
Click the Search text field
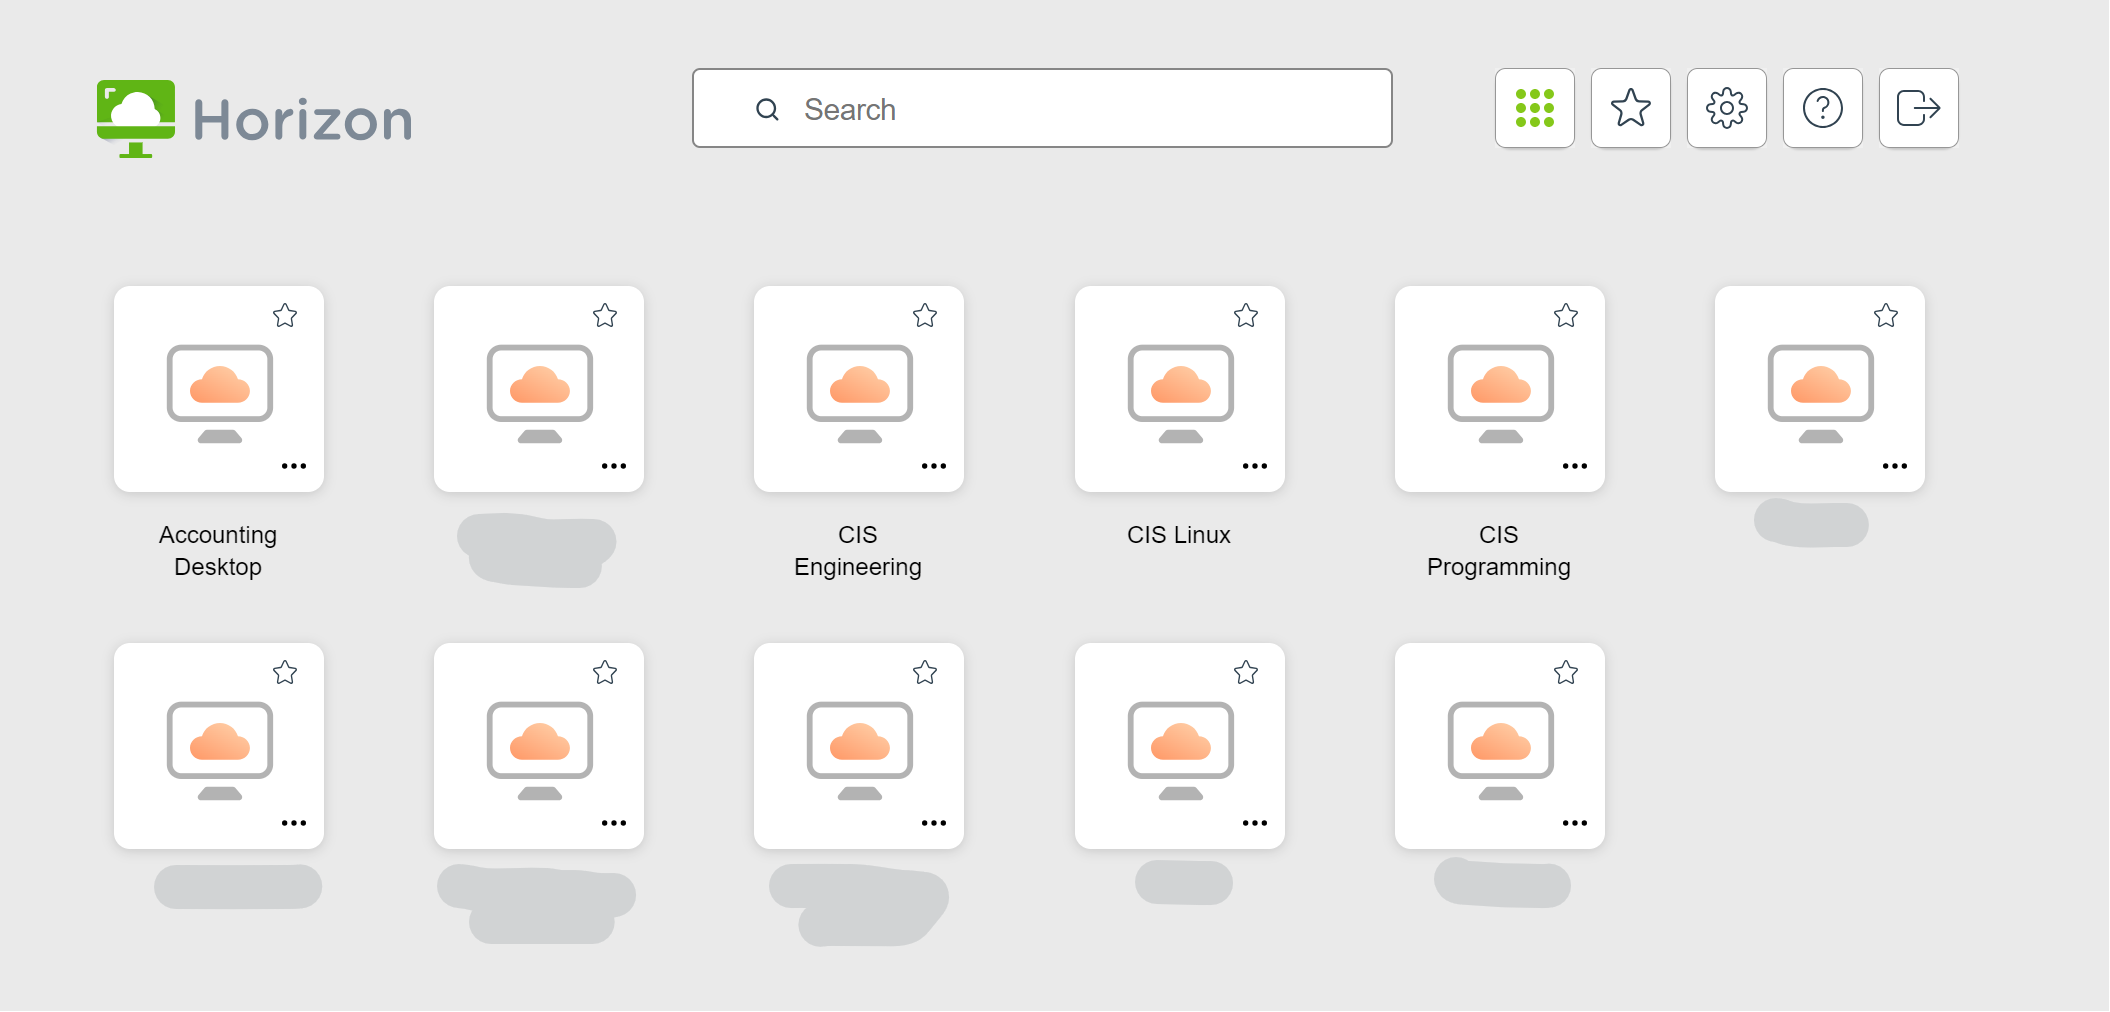click(x=1042, y=108)
